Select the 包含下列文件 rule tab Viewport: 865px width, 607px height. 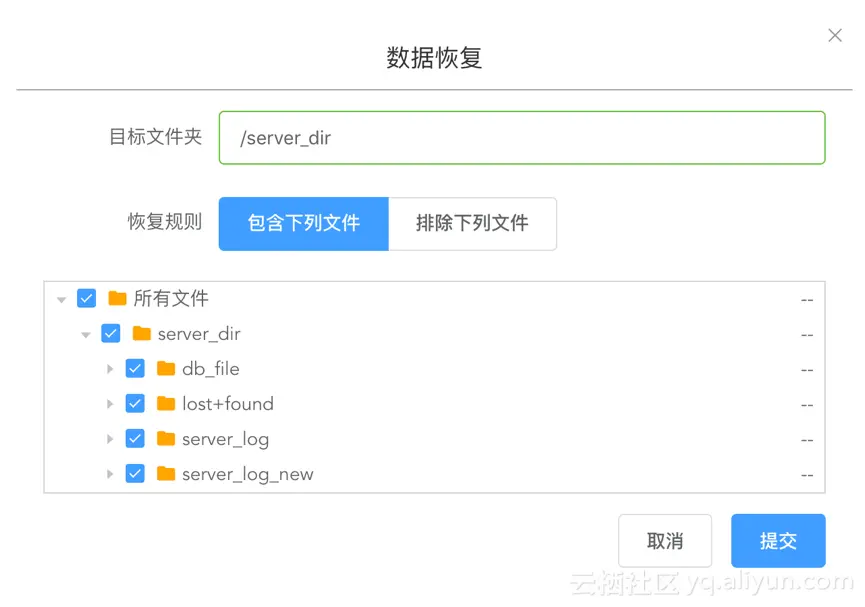click(x=304, y=223)
